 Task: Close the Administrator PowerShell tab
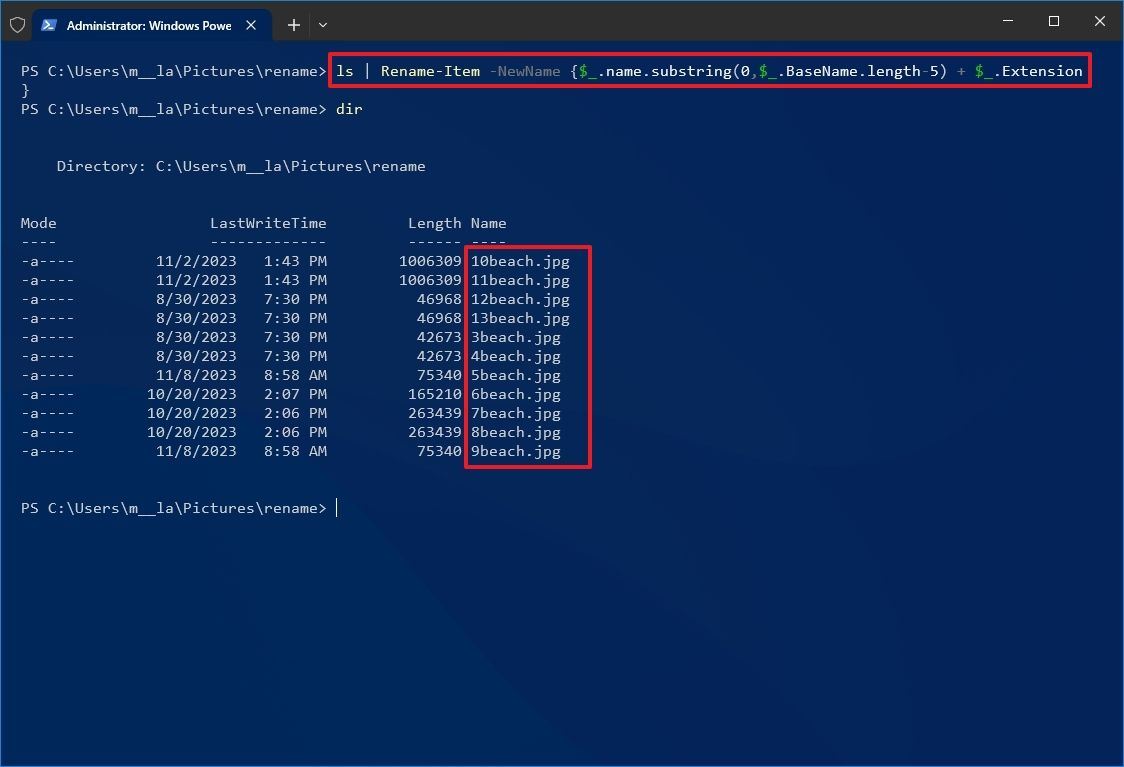coord(251,26)
